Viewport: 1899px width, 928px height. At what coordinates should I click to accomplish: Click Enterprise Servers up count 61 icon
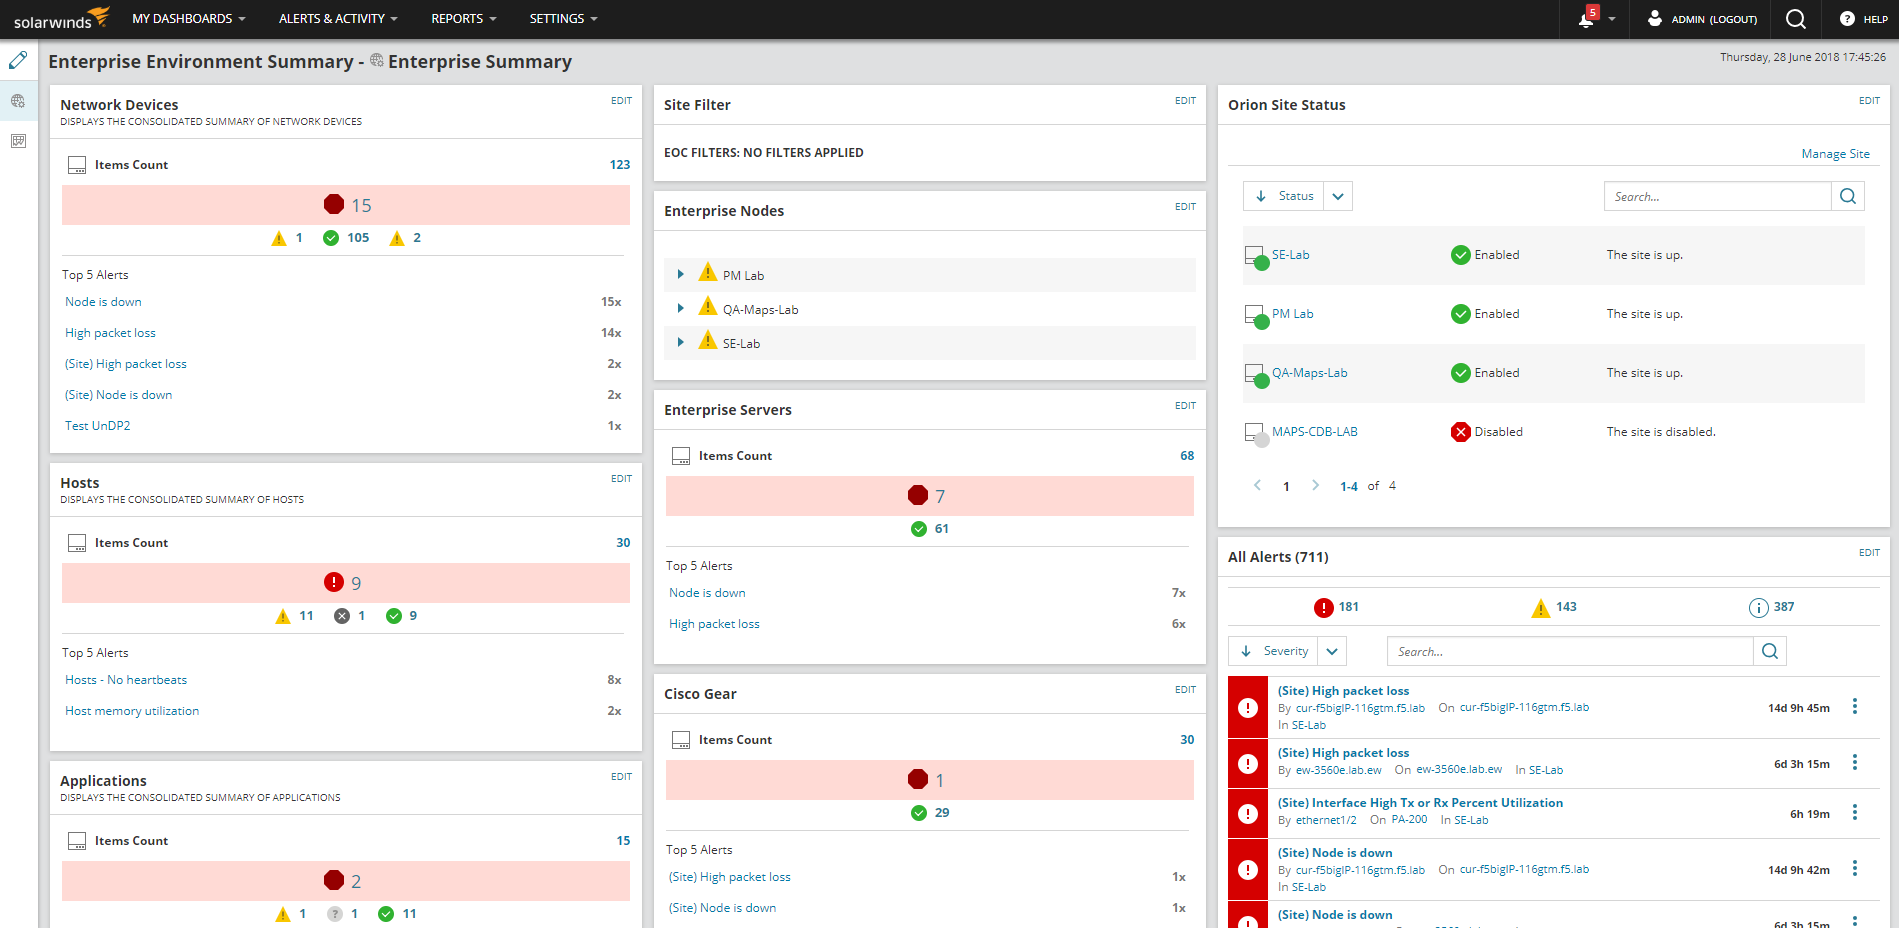tap(919, 529)
